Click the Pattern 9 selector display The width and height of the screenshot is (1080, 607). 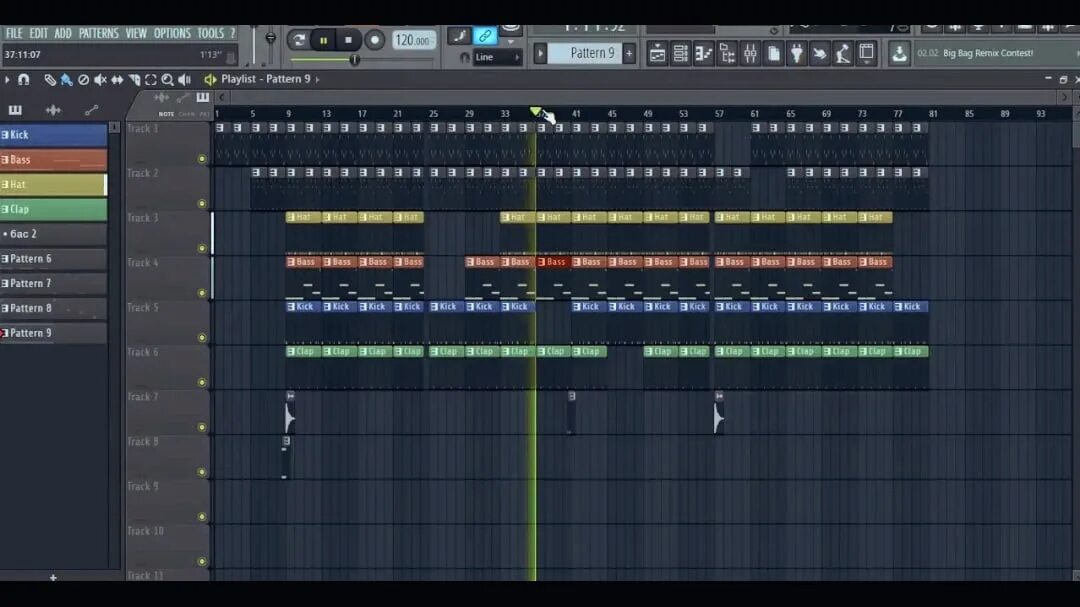[x=585, y=53]
